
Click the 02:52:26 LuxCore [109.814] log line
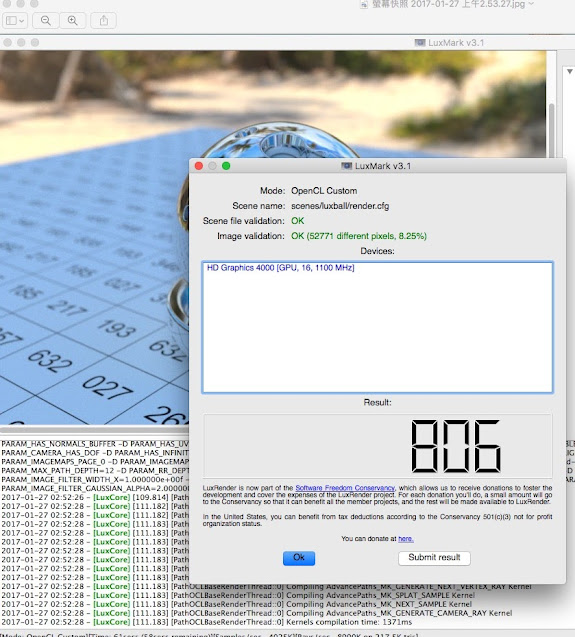(x=95, y=497)
